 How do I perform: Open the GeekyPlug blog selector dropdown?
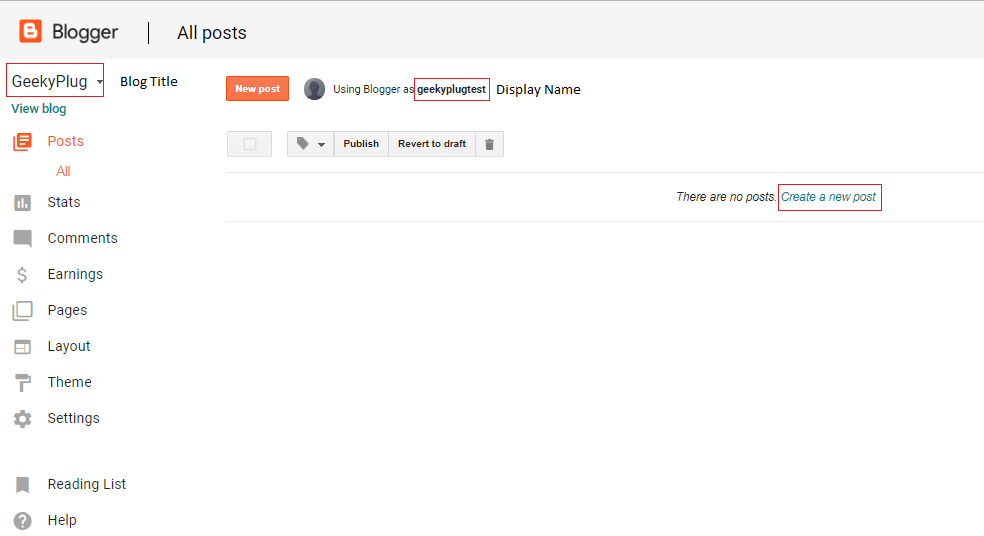(55, 80)
